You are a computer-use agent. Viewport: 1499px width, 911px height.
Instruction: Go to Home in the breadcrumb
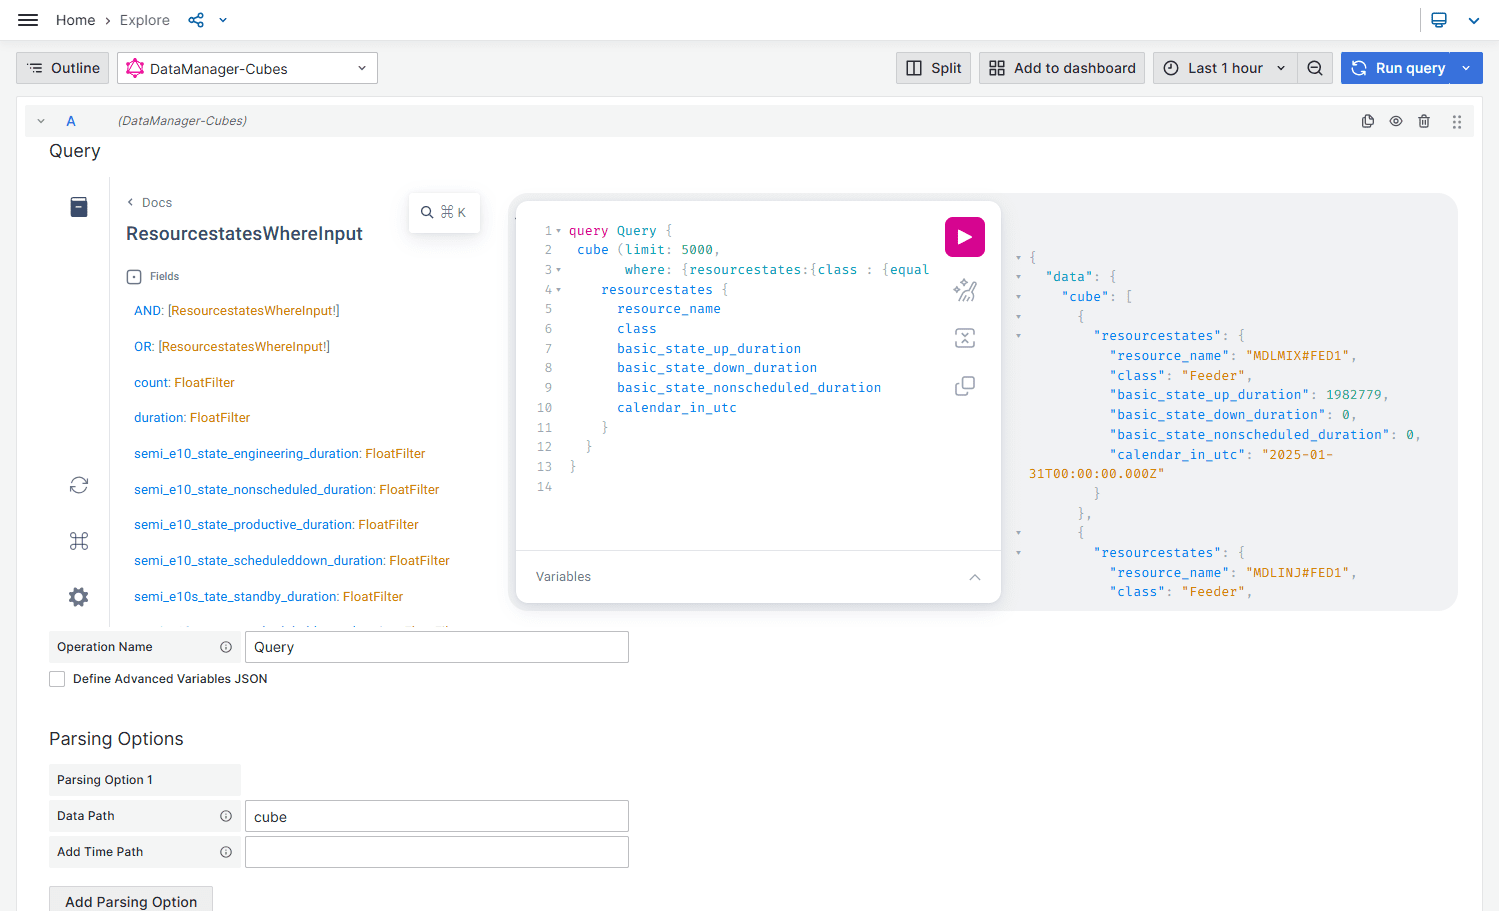click(x=75, y=20)
